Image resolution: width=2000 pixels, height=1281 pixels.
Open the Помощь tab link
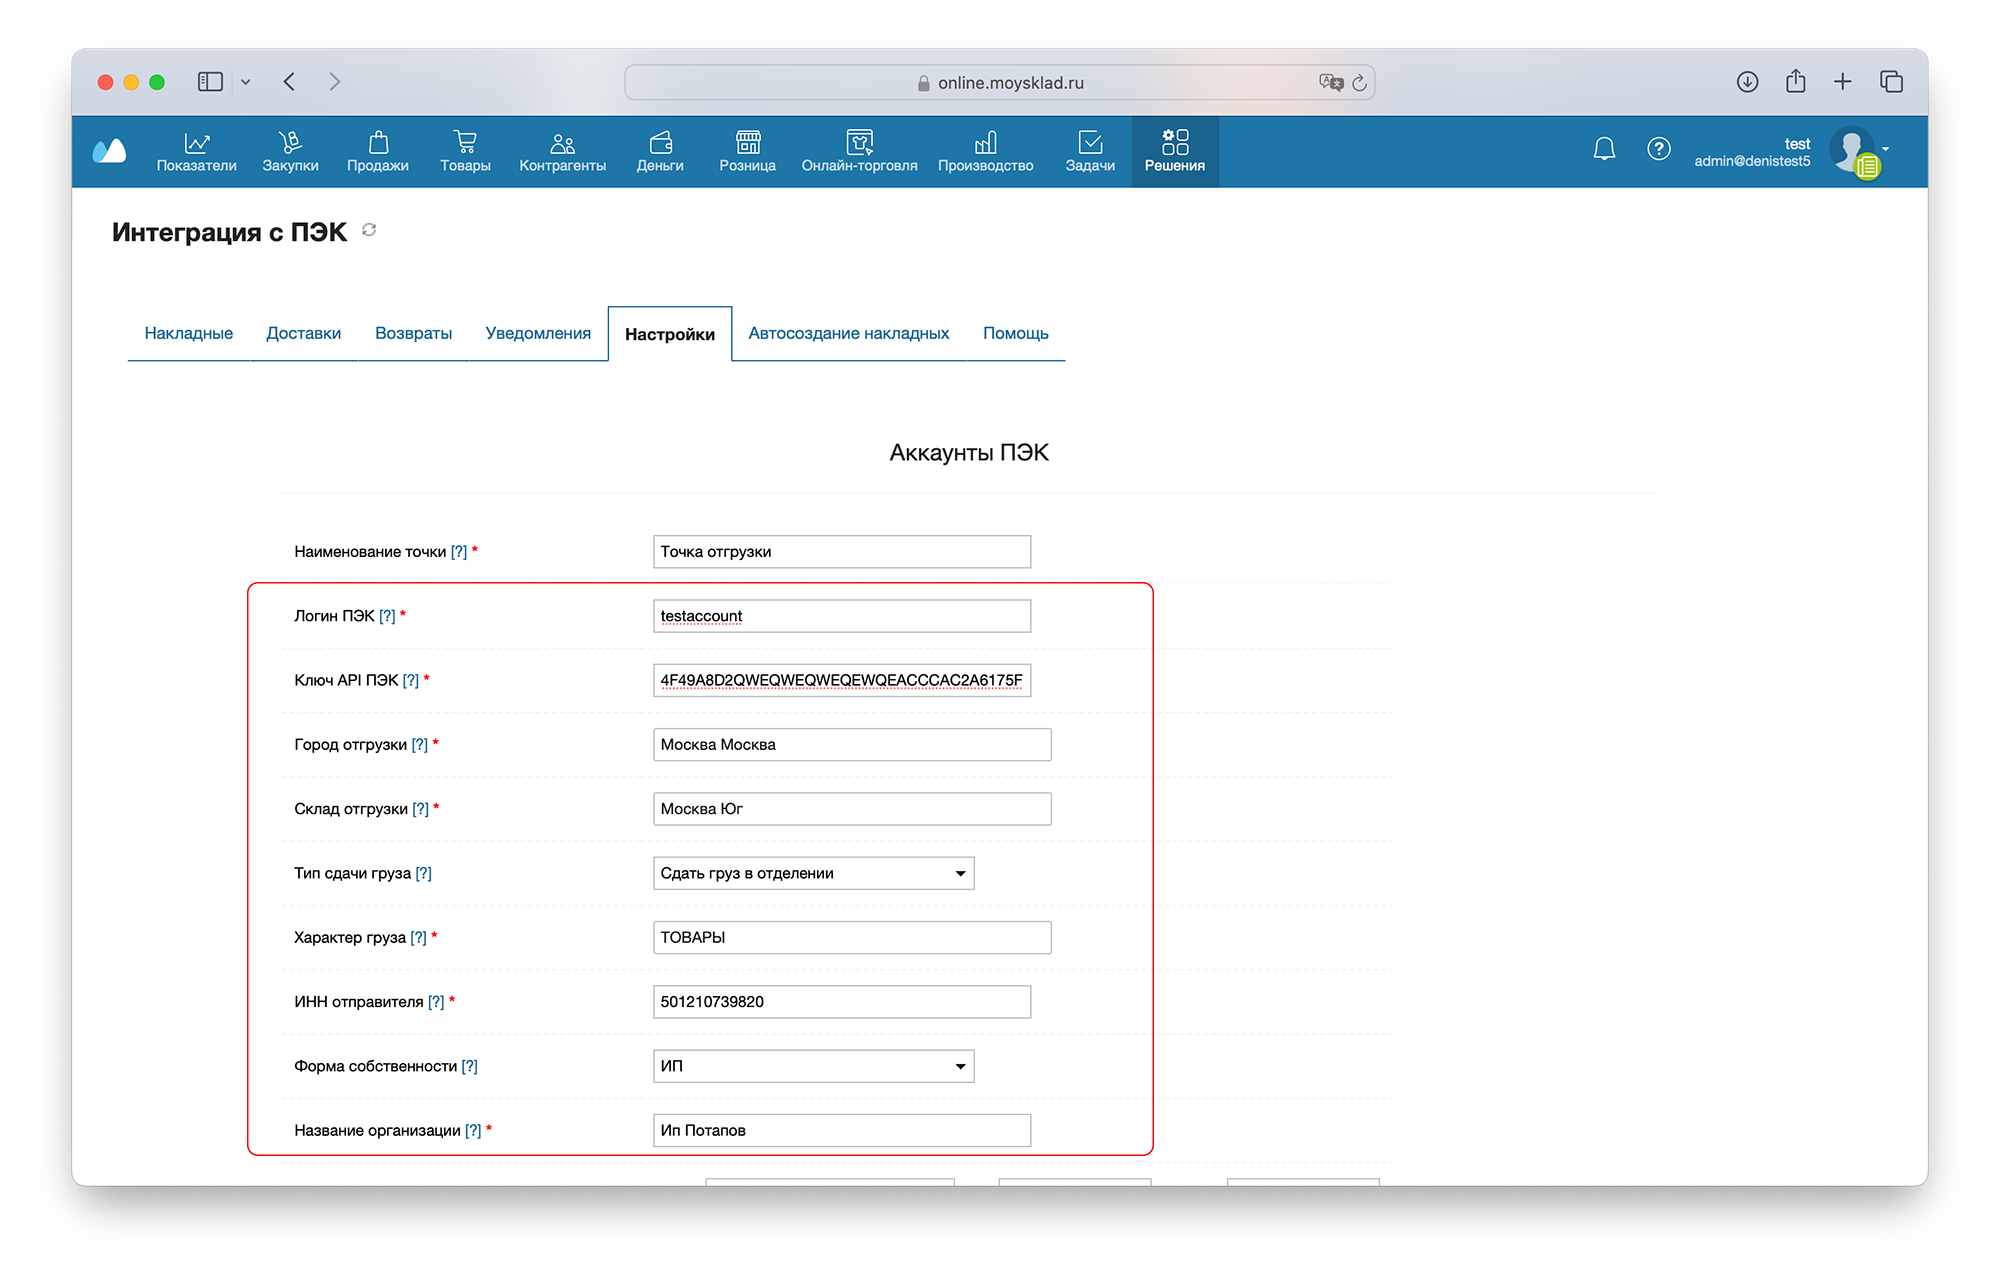[1015, 333]
